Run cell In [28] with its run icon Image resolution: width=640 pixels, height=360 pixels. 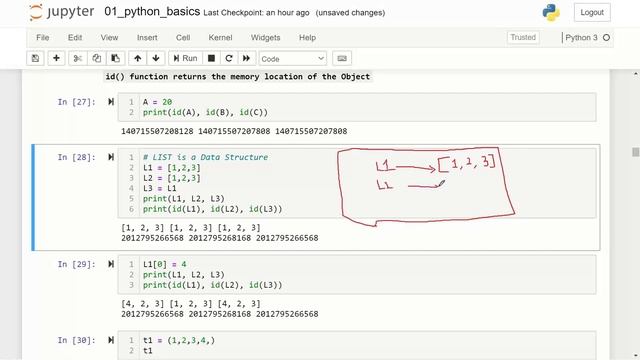point(111,157)
